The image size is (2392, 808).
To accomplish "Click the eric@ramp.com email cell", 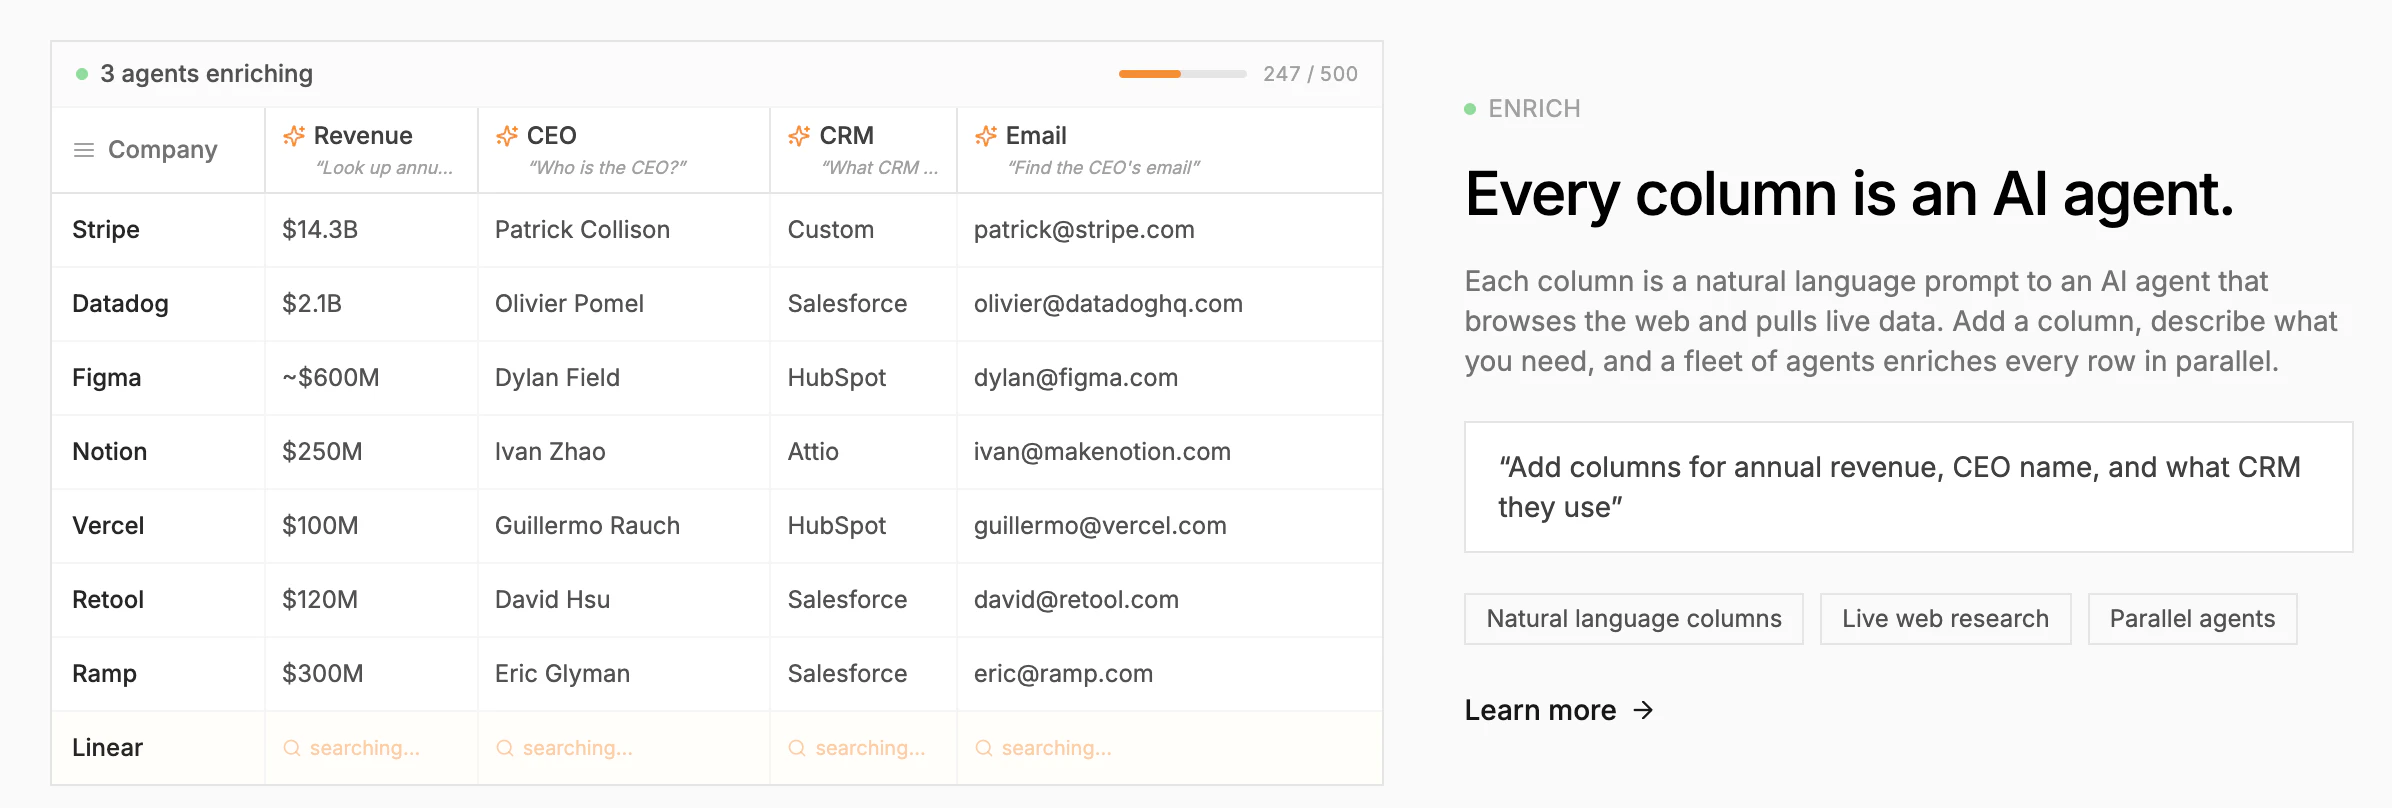I will tap(1170, 674).
